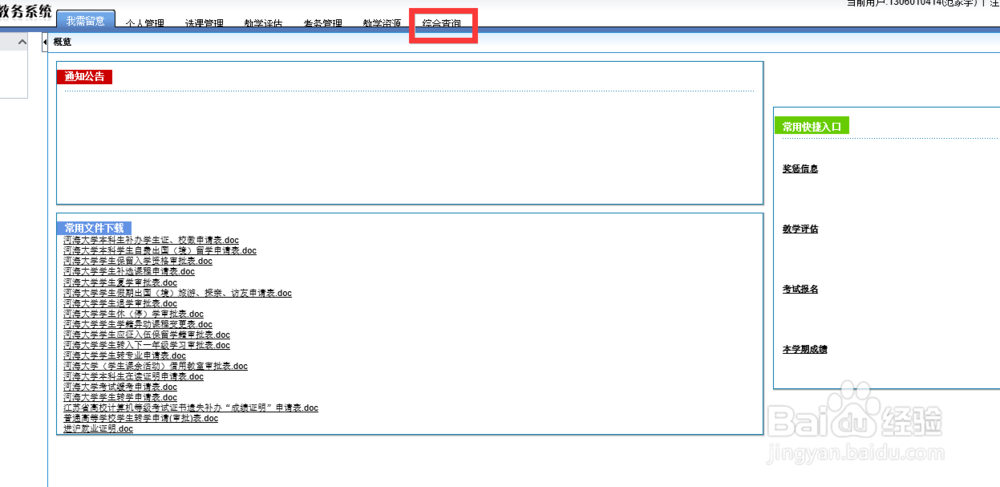This screenshot has height=487, width=1000.
Task: Click the 概览 breadcrumb label
Action: 62,42
